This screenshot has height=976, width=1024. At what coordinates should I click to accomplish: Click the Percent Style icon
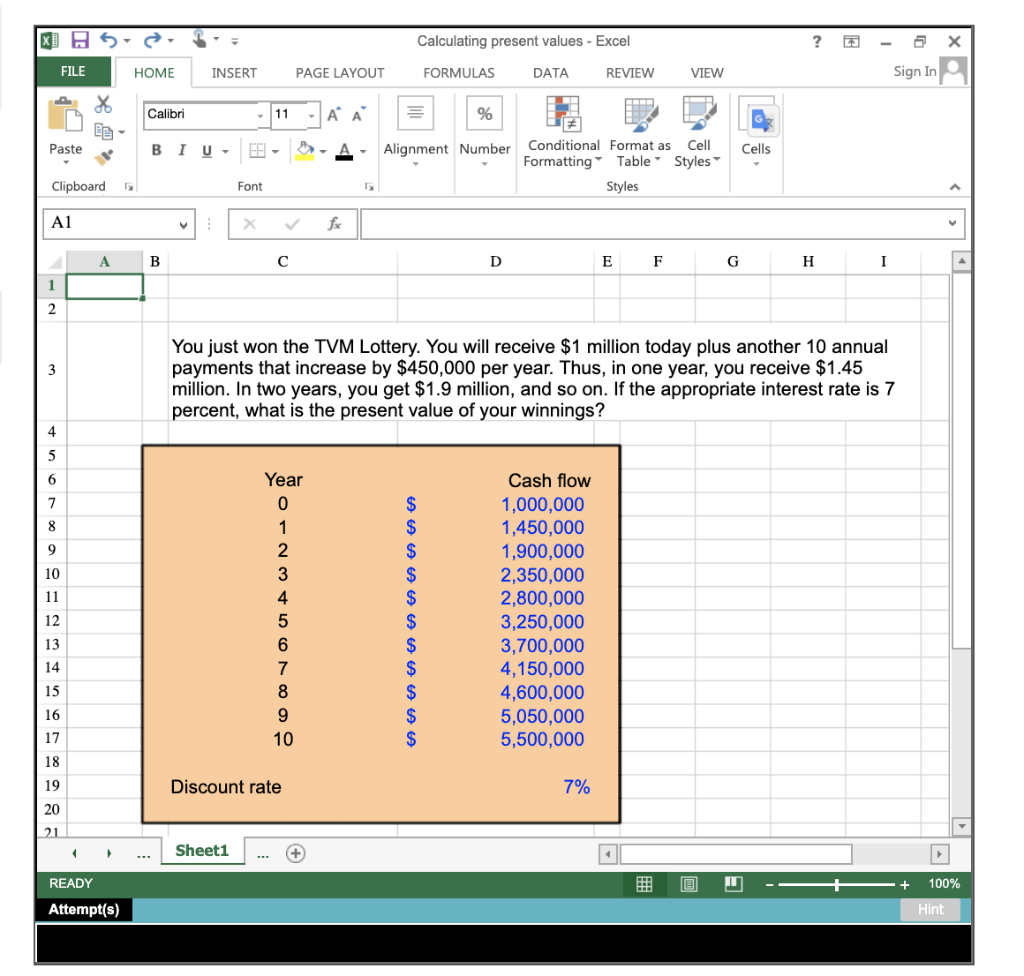click(x=484, y=113)
